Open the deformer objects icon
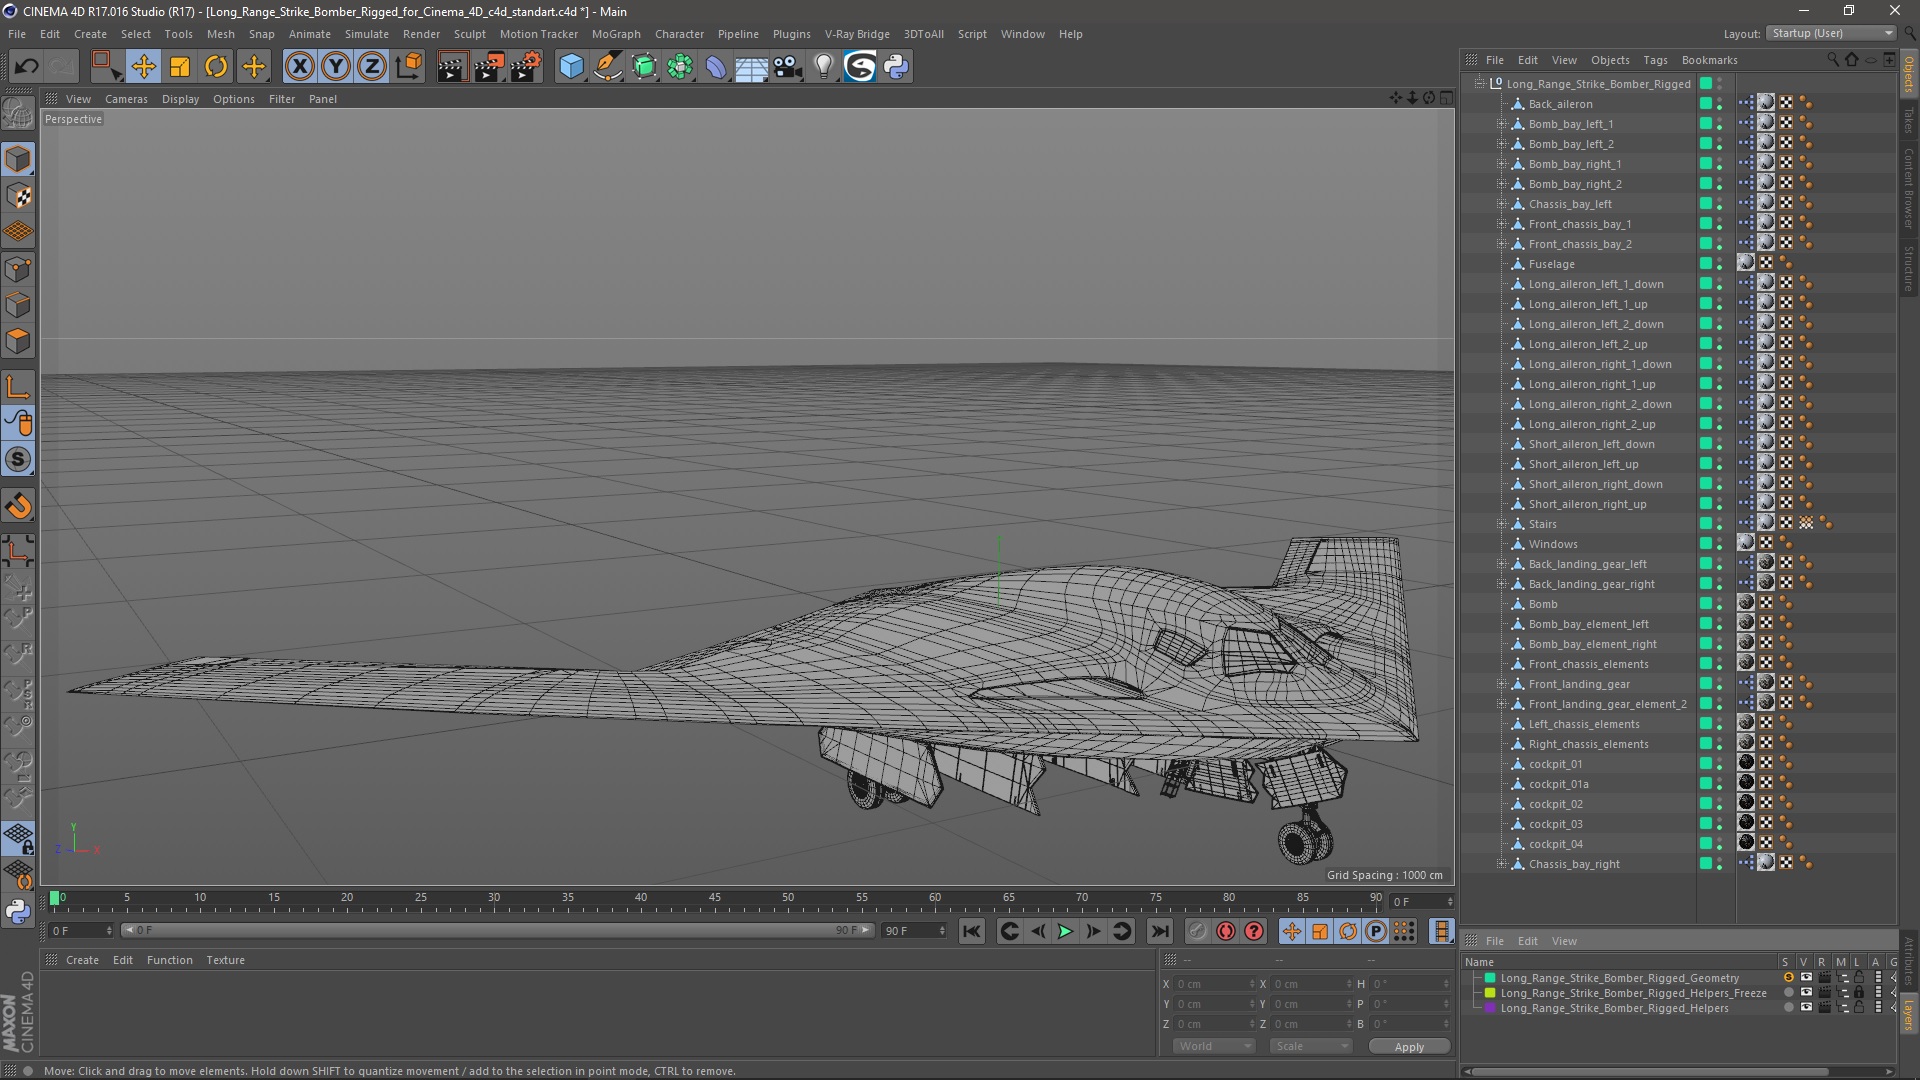 [x=716, y=67]
